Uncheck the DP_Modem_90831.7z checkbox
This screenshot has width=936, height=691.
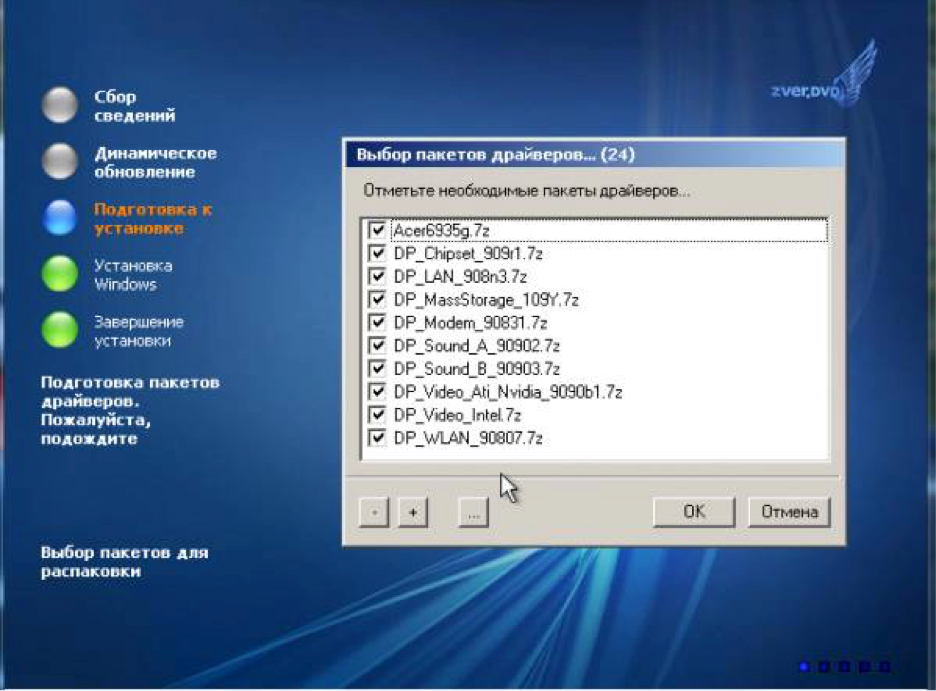(377, 322)
